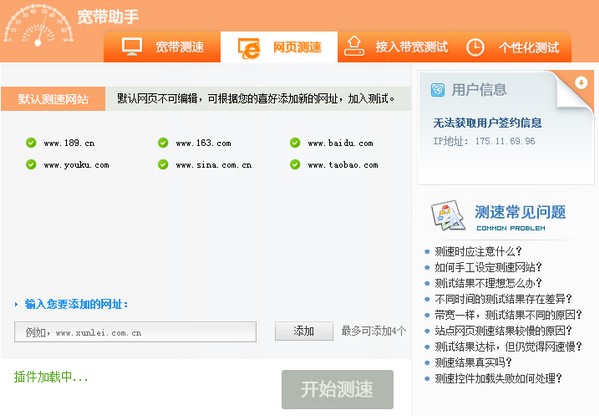
Task: Click the monitor icon for 宽带测速
Action: tap(132, 47)
